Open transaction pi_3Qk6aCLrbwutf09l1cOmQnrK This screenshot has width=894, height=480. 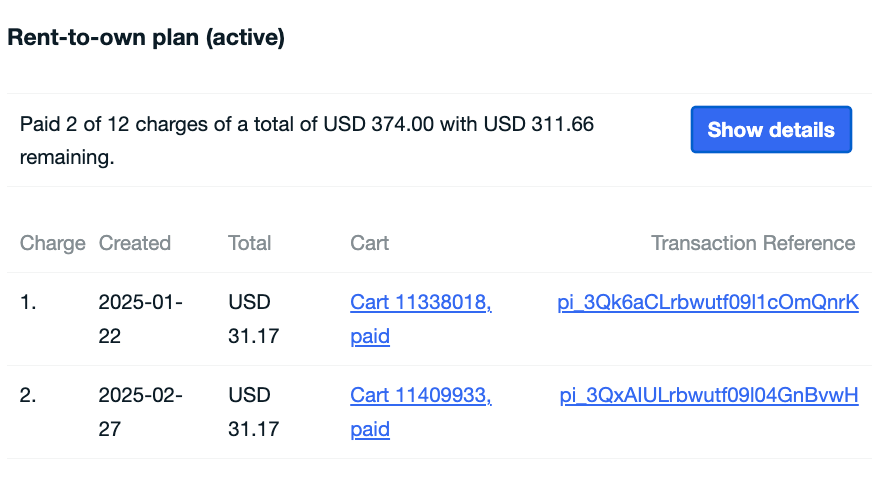[x=708, y=302]
